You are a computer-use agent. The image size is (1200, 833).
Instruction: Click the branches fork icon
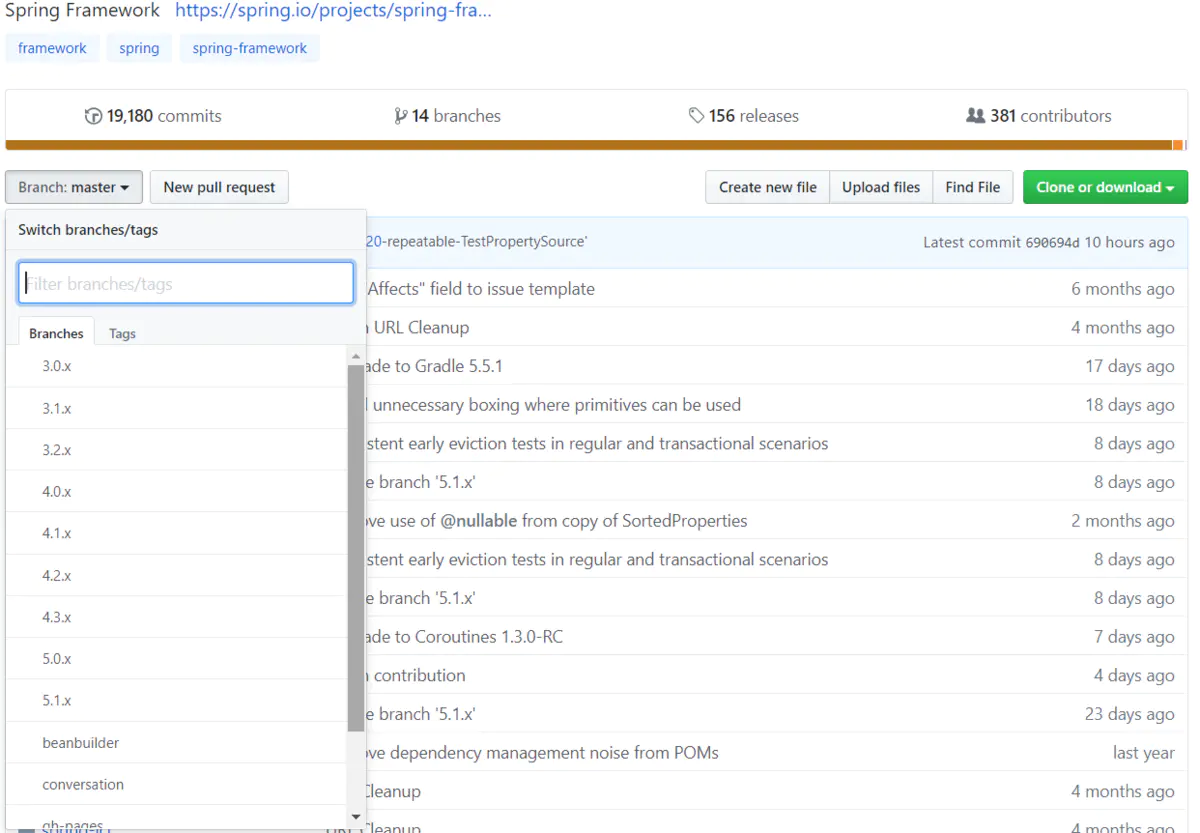(x=401, y=116)
